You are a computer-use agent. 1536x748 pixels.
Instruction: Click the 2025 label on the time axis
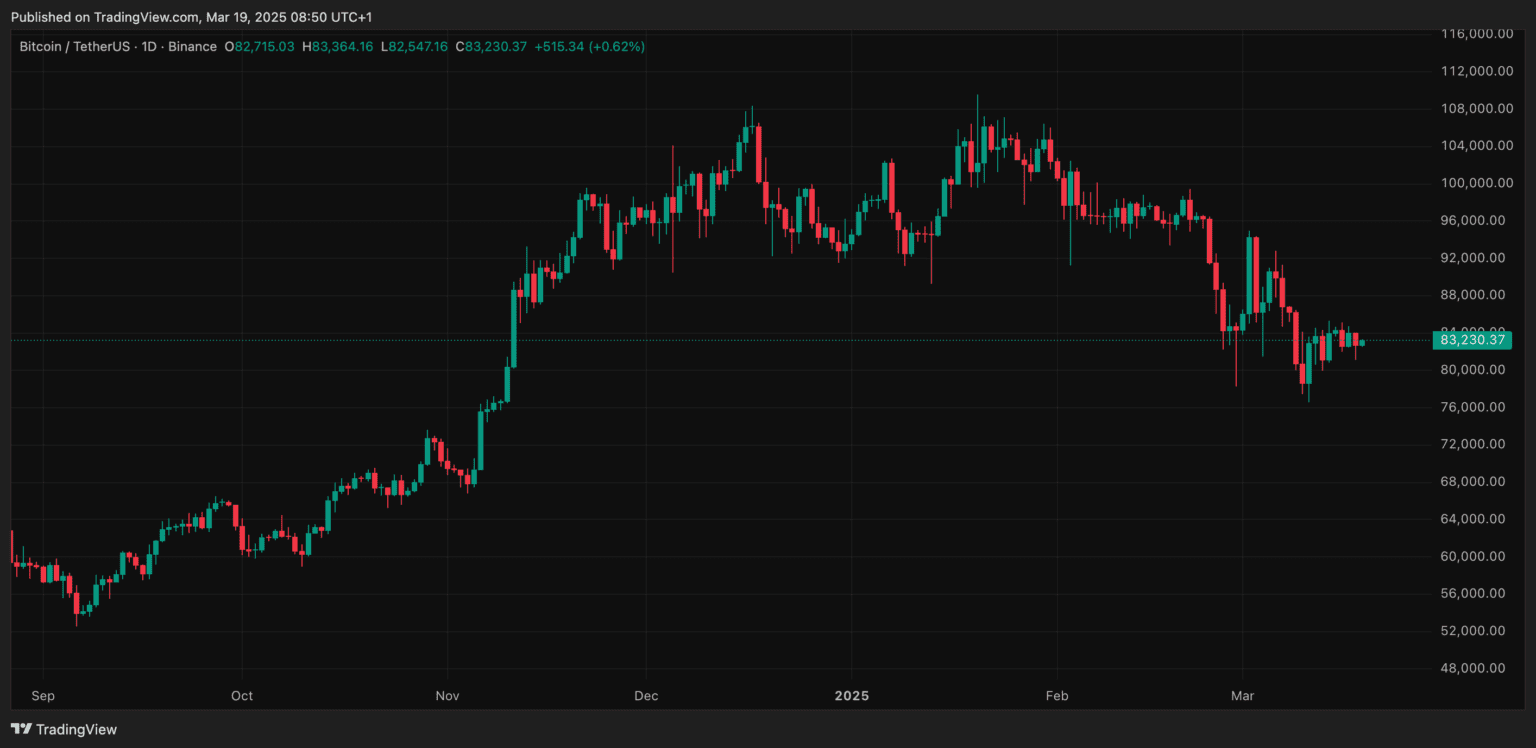851,696
